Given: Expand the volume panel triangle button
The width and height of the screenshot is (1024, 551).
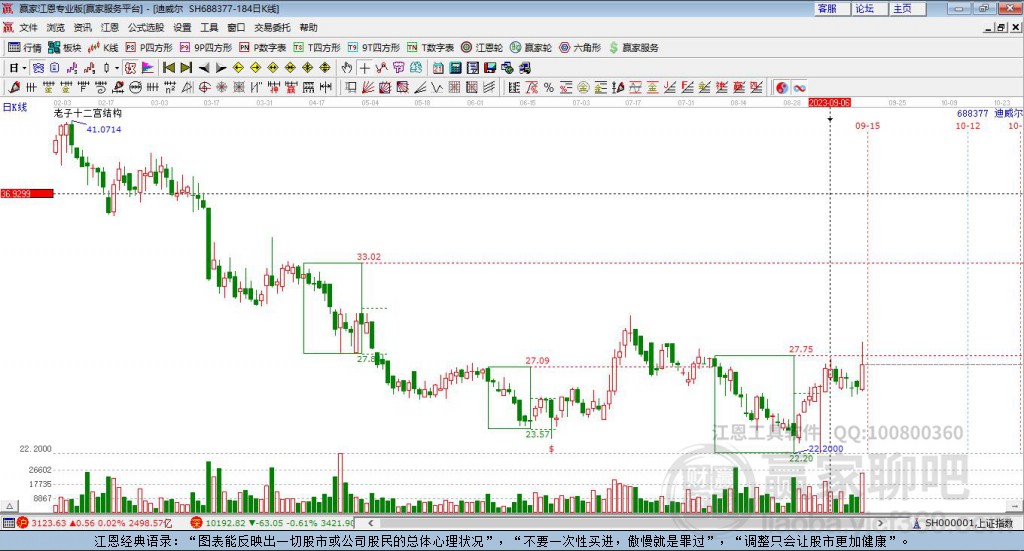Looking at the screenshot, I should [9, 506].
